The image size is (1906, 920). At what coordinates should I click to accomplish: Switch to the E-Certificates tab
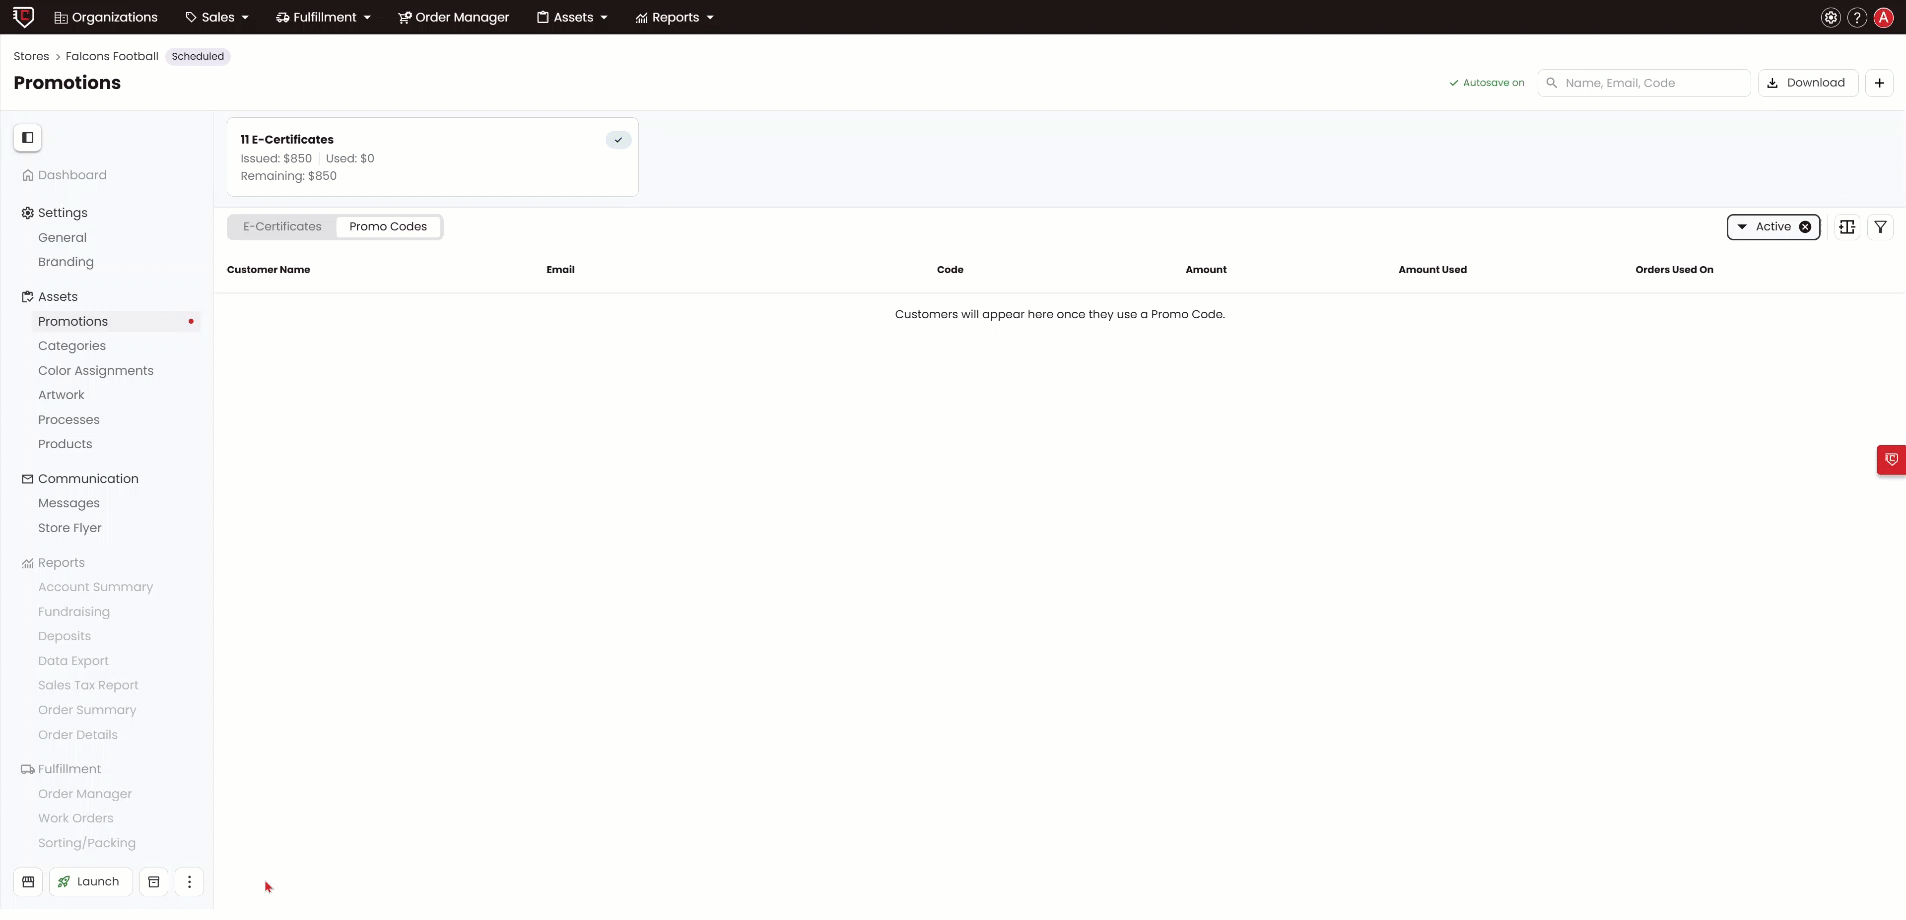[282, 227]
